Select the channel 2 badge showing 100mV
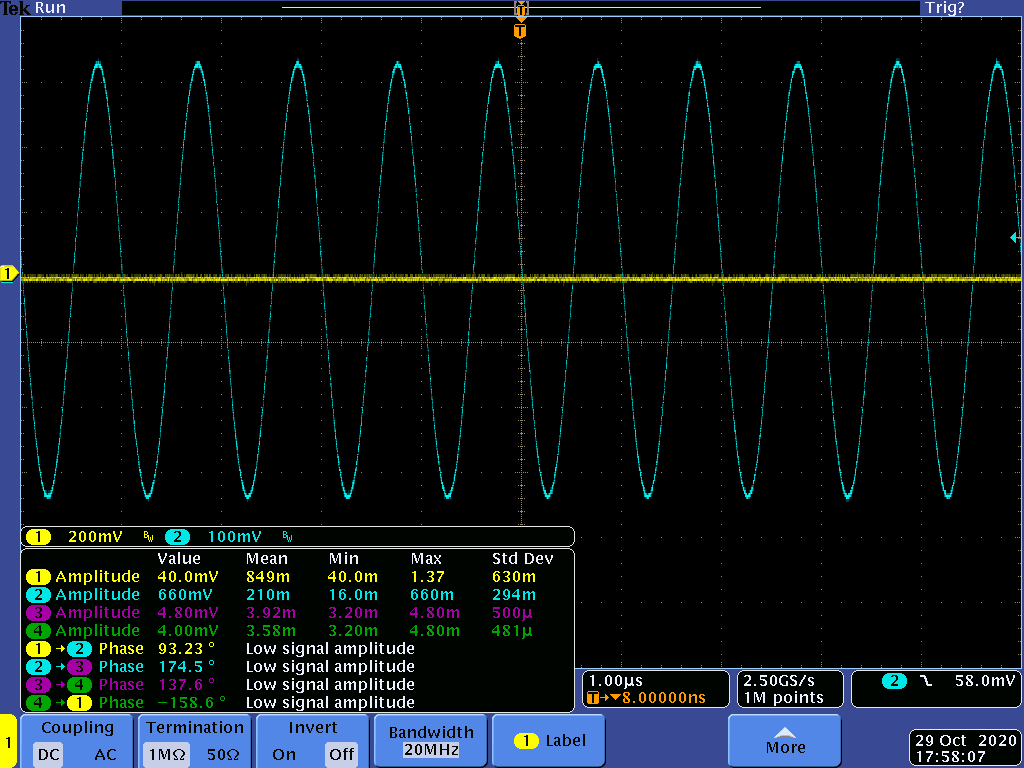The height and width of the screenshot is (768, 1024). (177, 537)
